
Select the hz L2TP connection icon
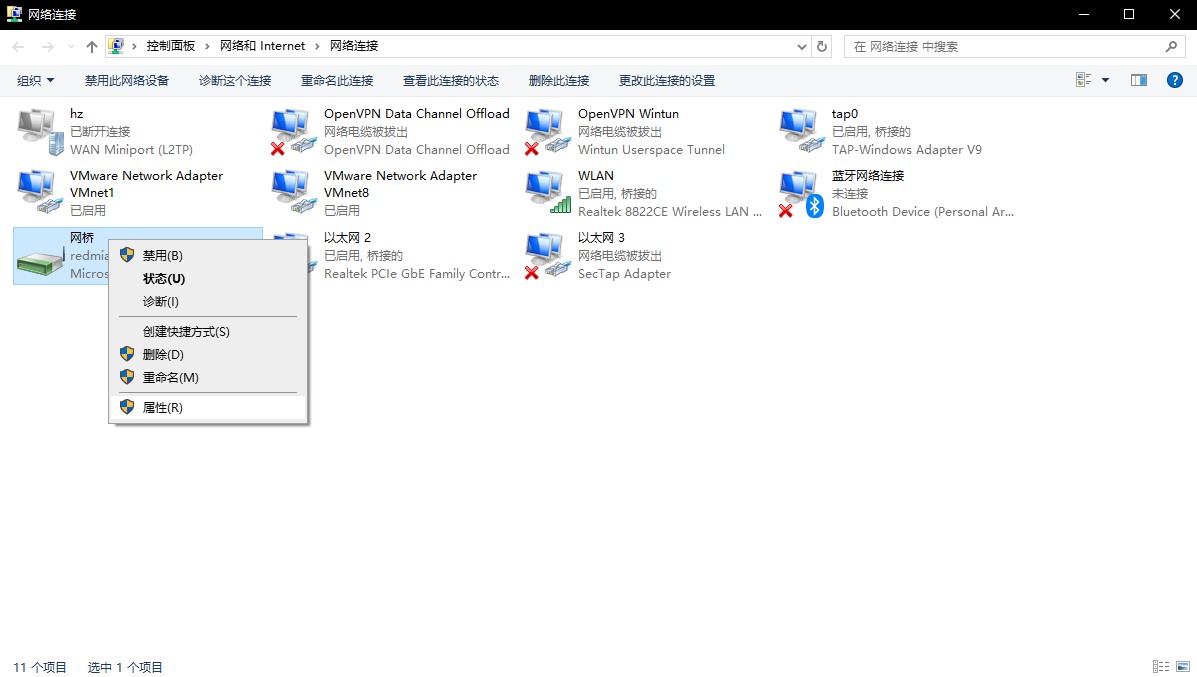tap(38, 131)
